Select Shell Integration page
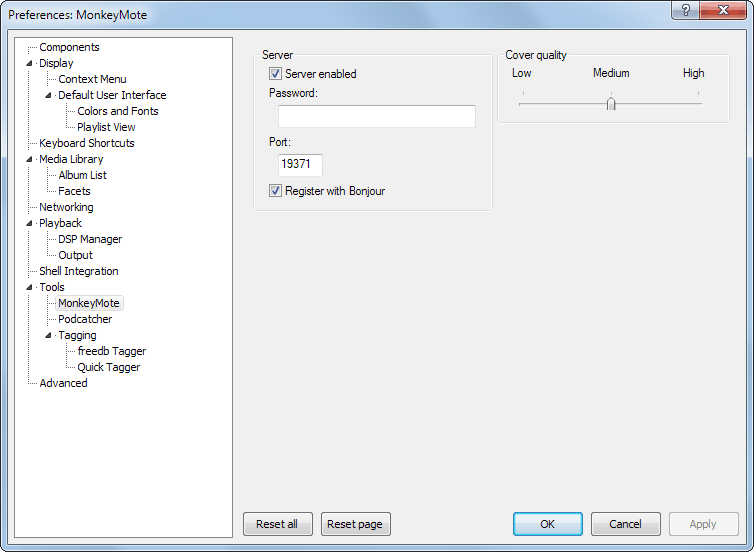The height and width of the screenshot is (552, 754). pos(78,271)
